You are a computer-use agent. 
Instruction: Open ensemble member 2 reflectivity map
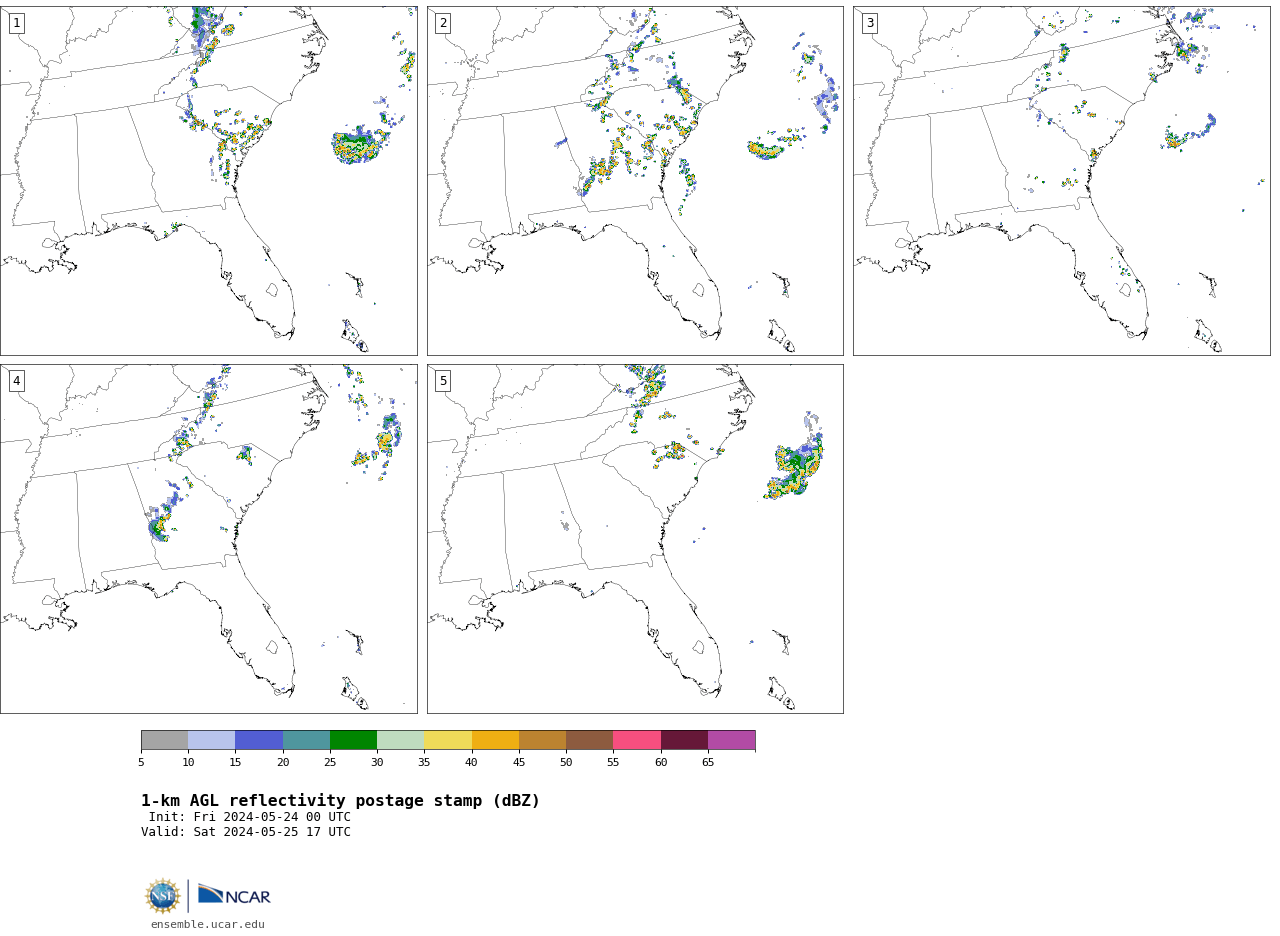click(635, 181)
